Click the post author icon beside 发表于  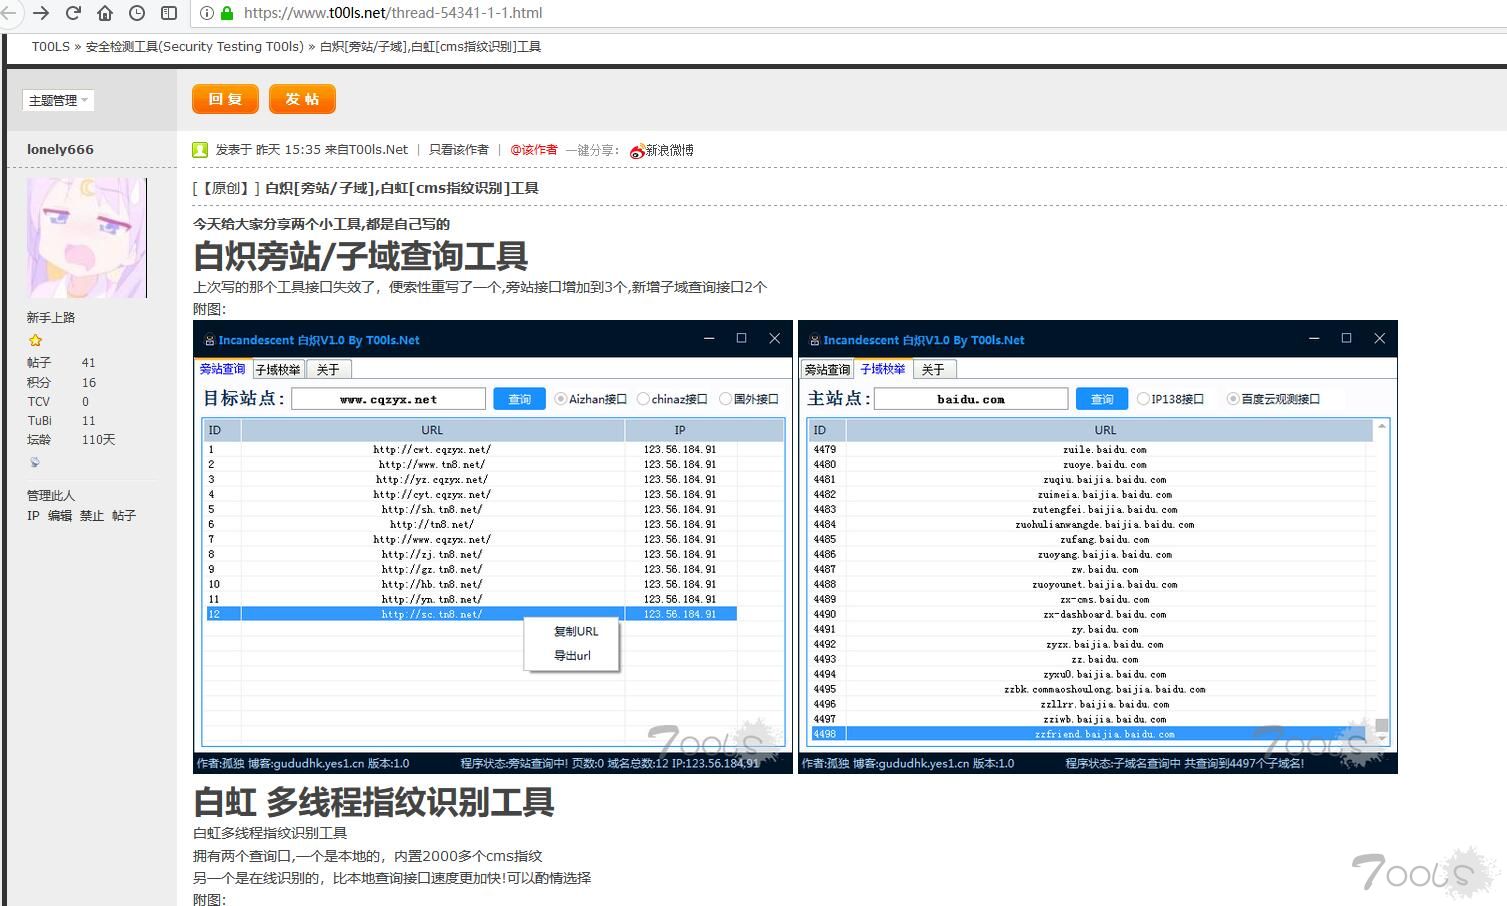click(x=200, y=150)
